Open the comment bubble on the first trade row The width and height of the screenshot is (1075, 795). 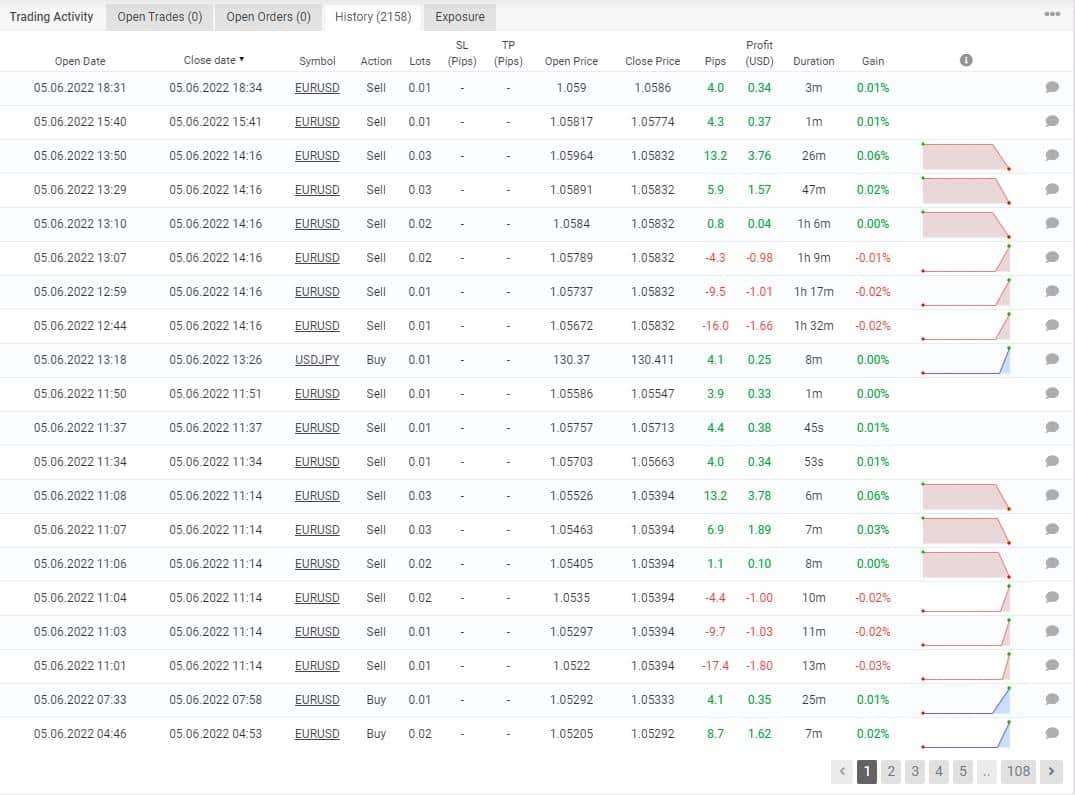[x=1052, y=87]
